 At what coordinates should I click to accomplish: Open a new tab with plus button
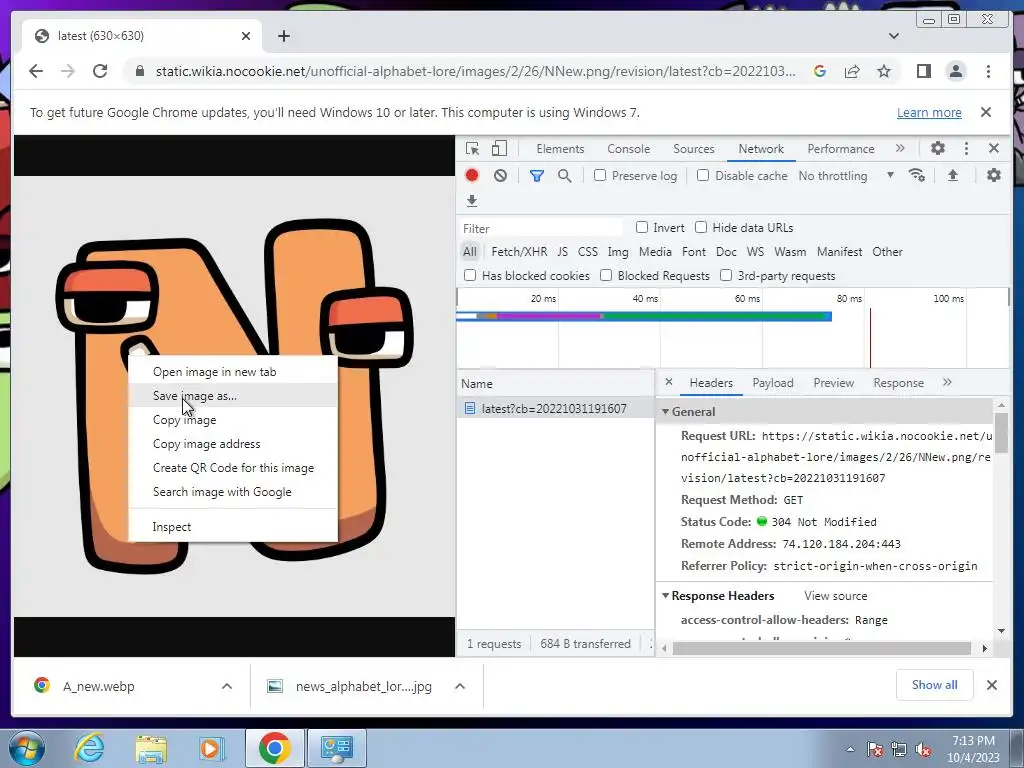click(x=283, y=36)
